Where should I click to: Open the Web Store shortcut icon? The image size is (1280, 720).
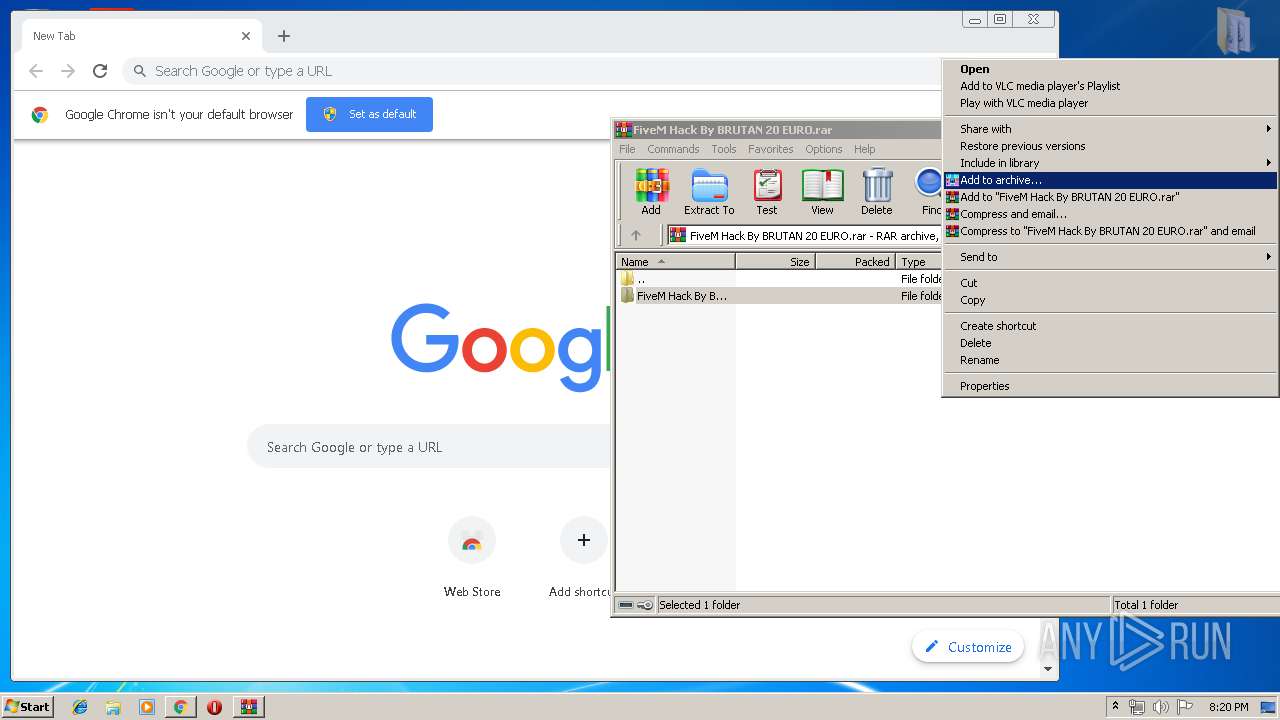pyautogui.click(x=472, y=541)
